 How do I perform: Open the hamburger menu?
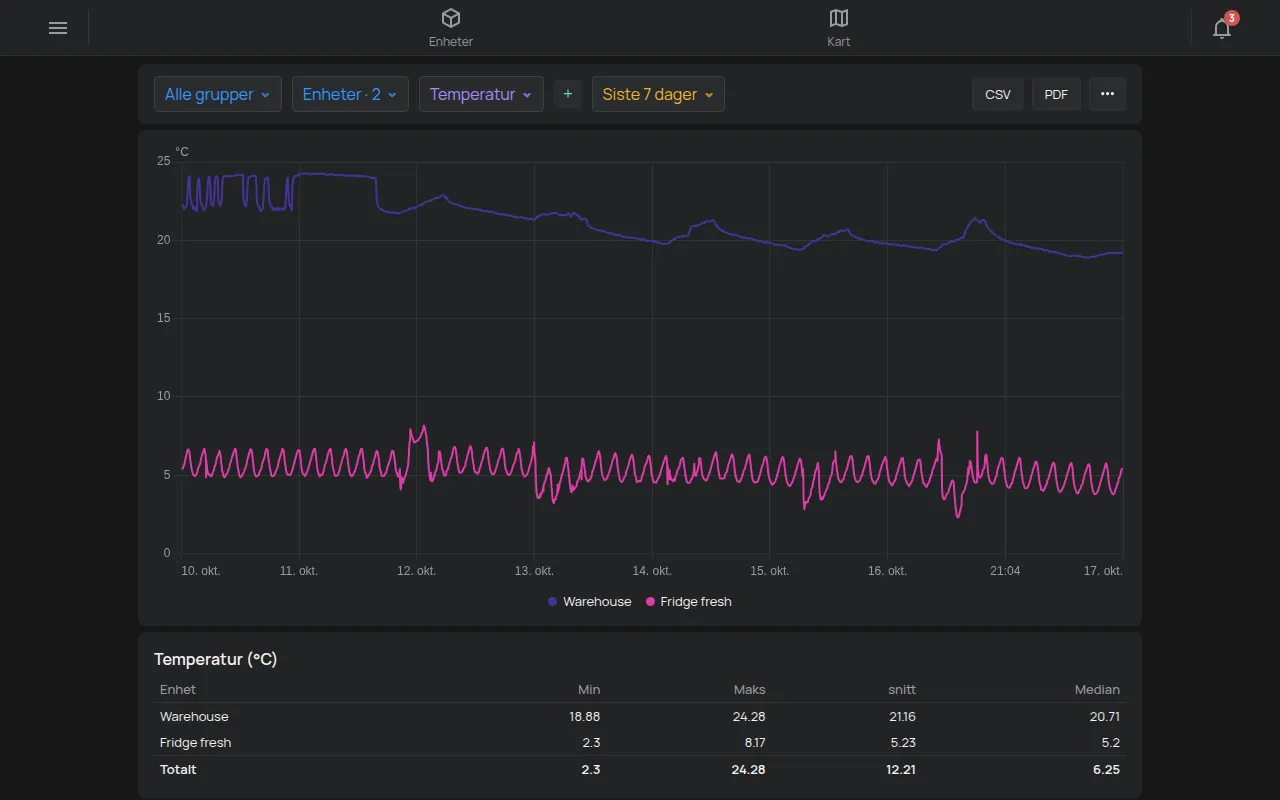click(58, 28)
